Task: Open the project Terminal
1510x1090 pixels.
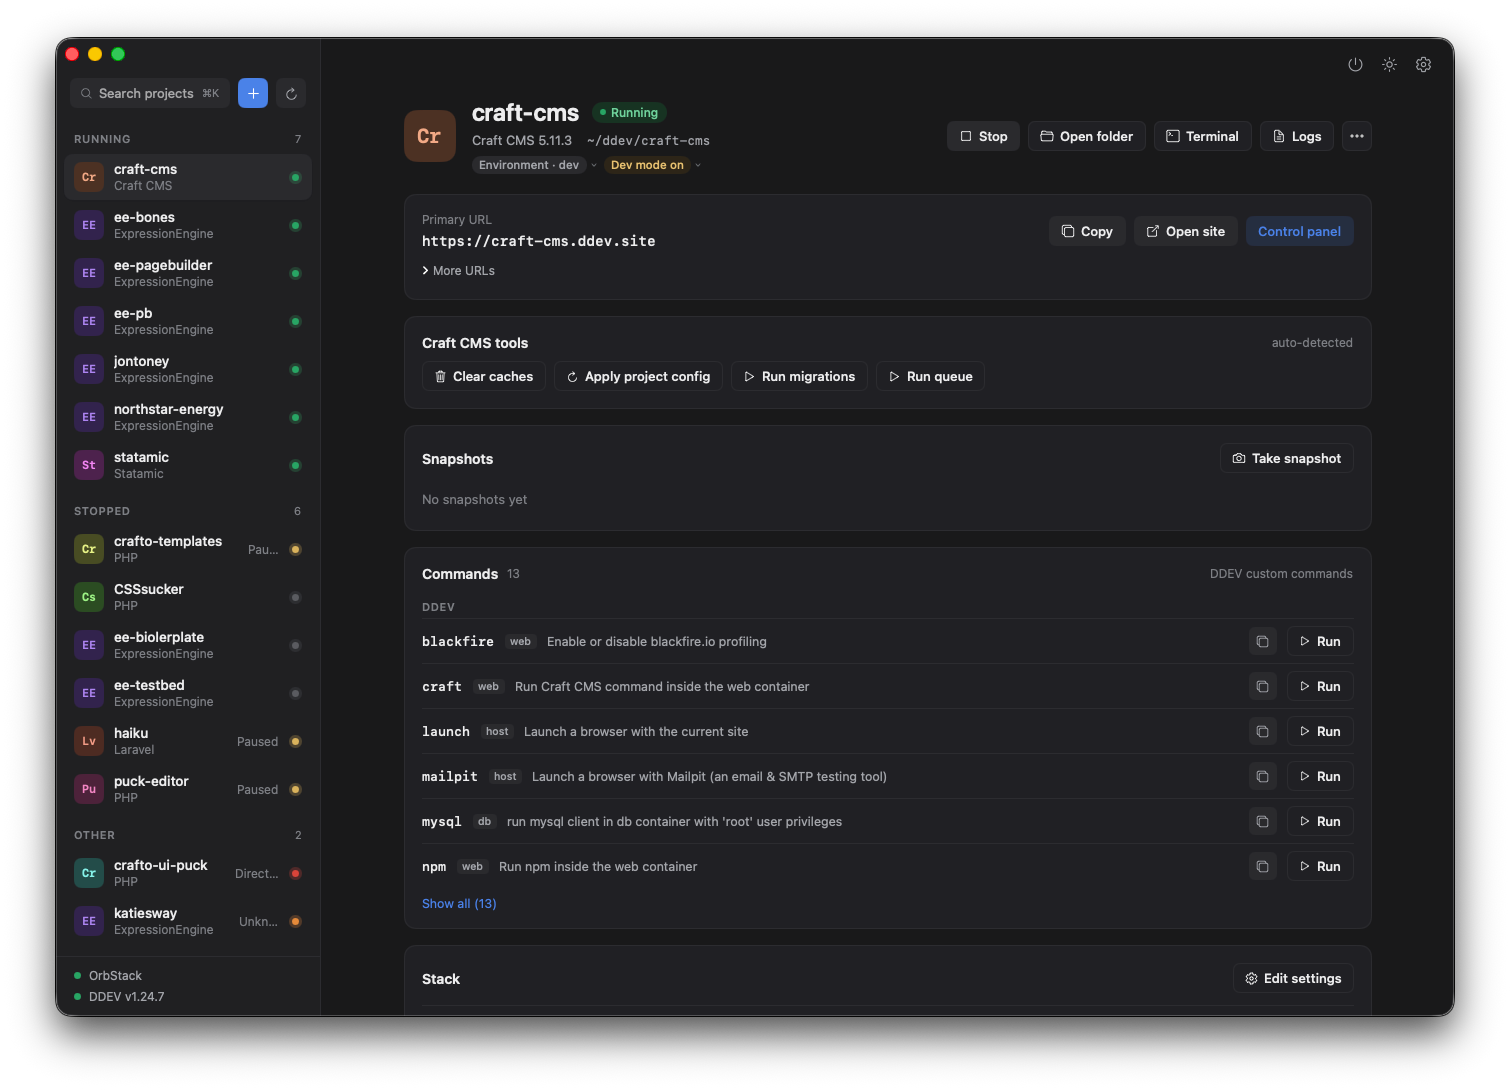Action: (x=1202, y=136)
